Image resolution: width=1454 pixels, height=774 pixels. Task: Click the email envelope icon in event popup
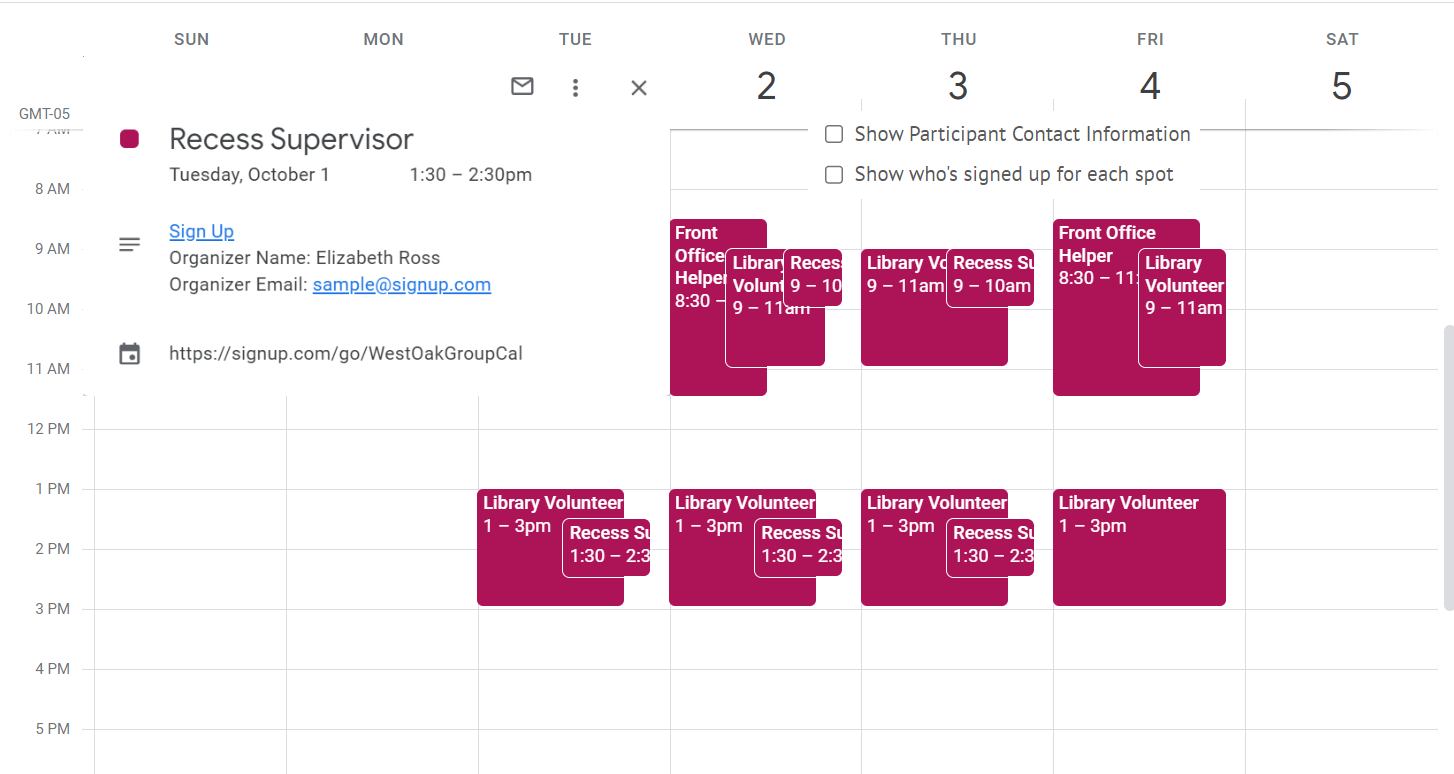point(522,87)
